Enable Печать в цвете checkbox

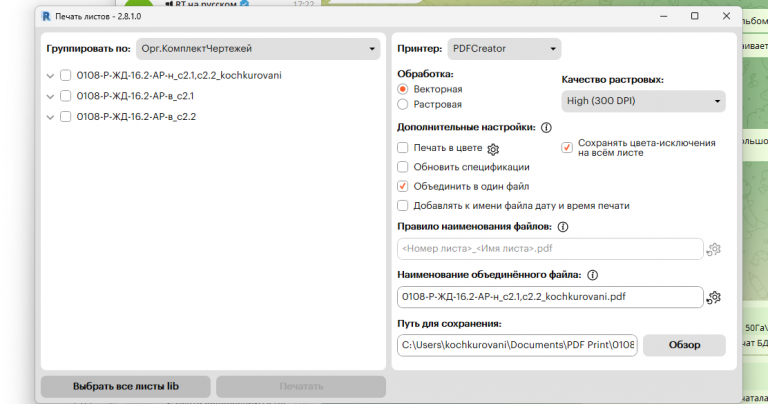[x=403, y=147]
